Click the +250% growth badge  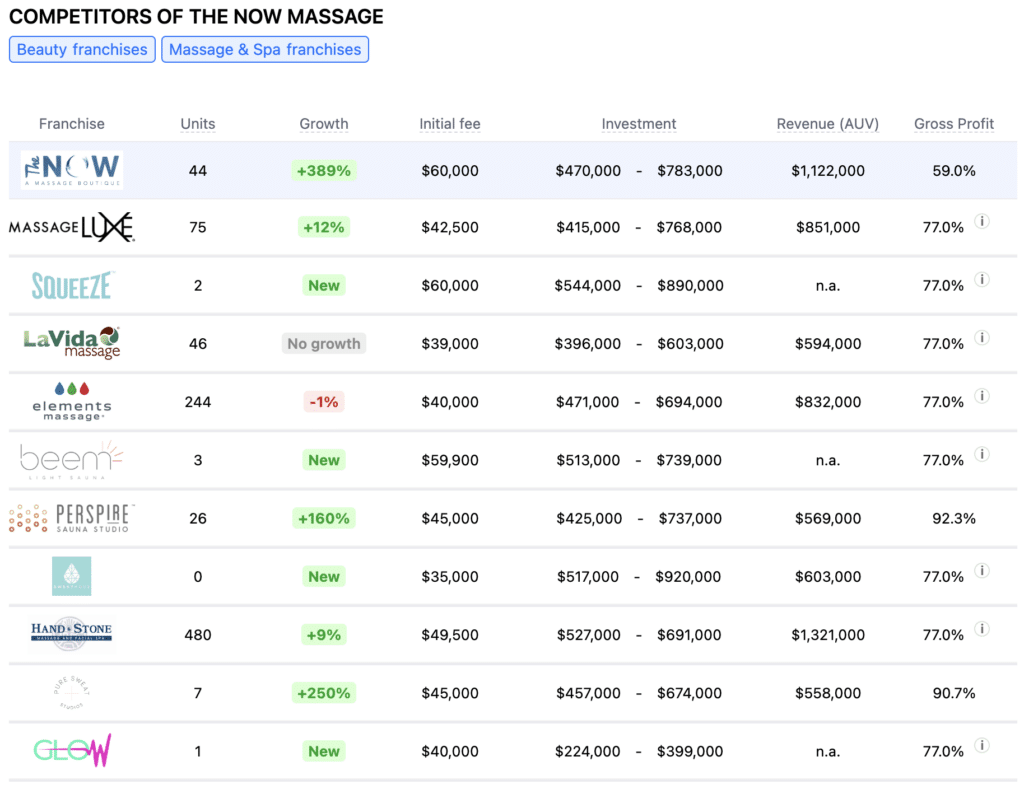(x=324, y=693)
